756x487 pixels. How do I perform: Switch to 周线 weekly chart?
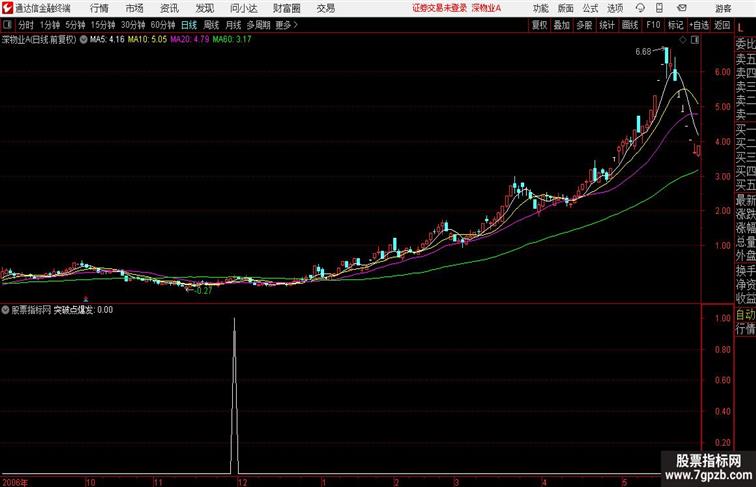coord(211,25)
